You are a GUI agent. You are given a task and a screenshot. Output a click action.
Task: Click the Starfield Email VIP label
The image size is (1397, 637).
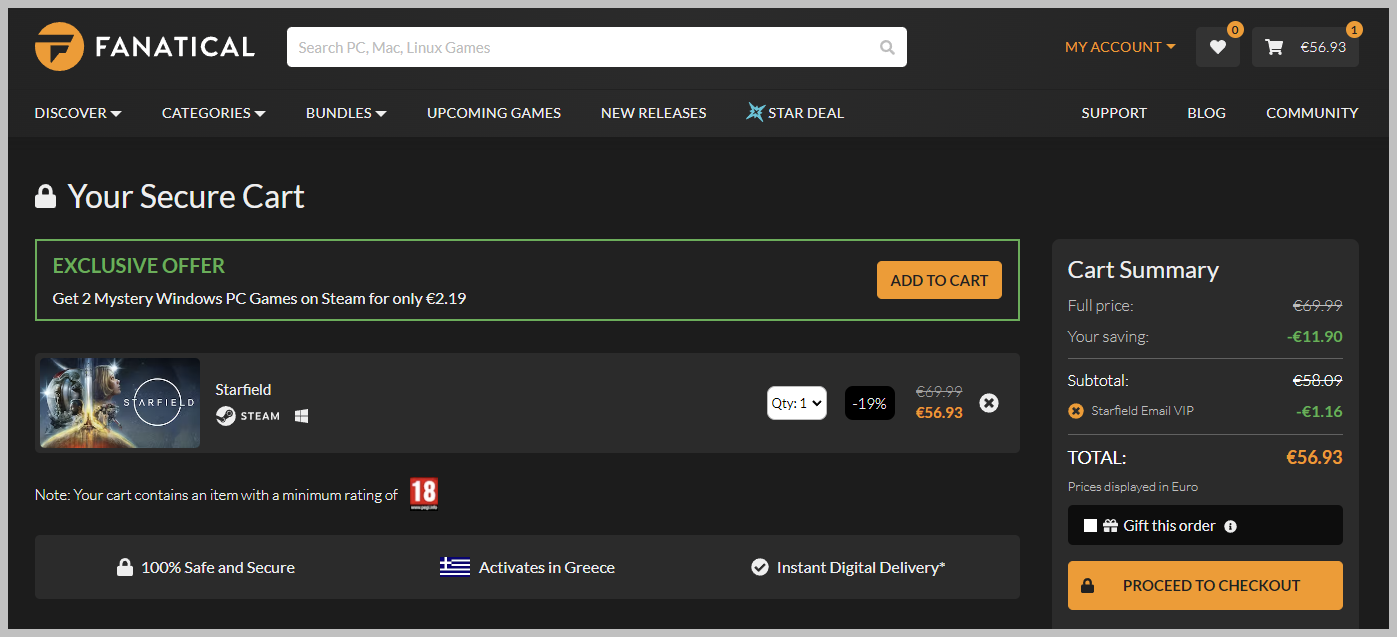[1142, 411]
